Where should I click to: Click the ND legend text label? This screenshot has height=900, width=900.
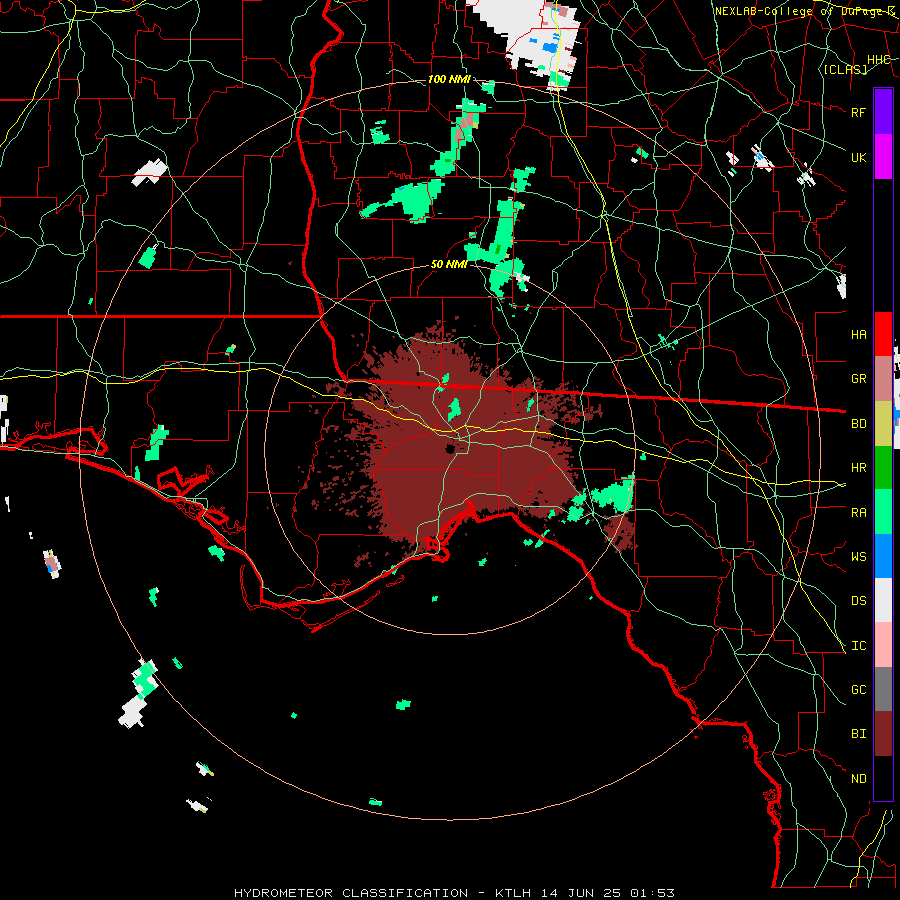(x=858, y=778)
